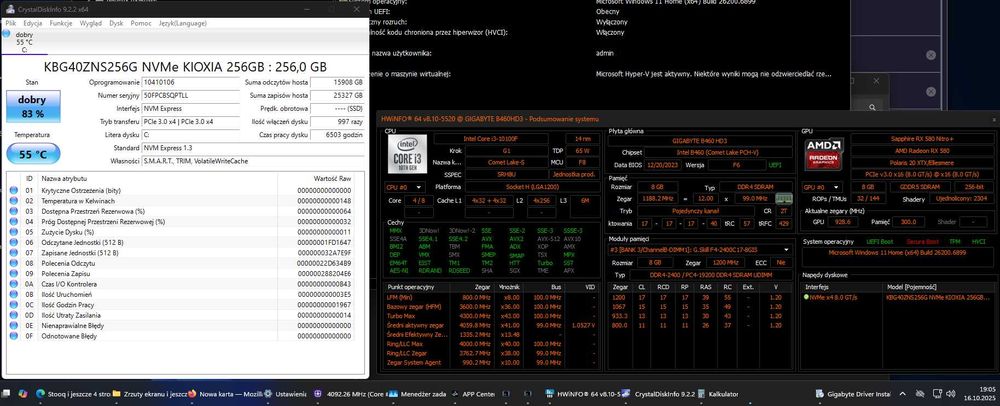The image size is (1000, 406).
Task: Click the 'dobry 83 %' health status button
Action: 33,106
